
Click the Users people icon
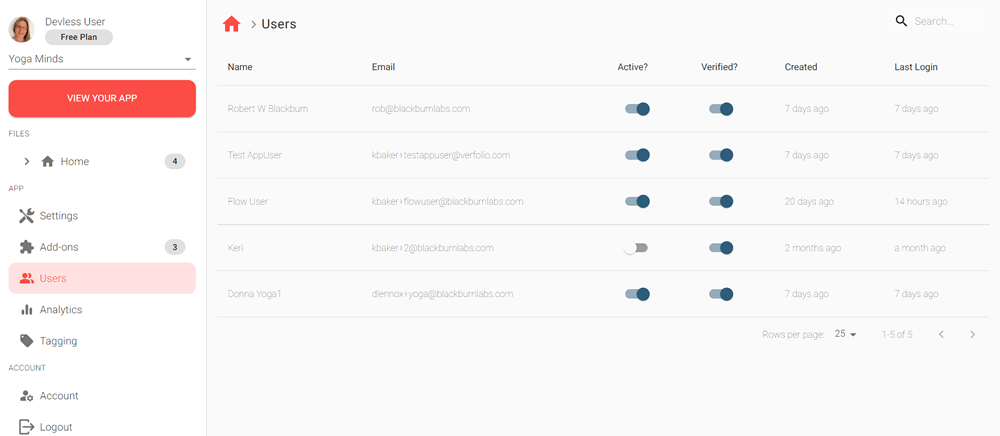(26, 278)
